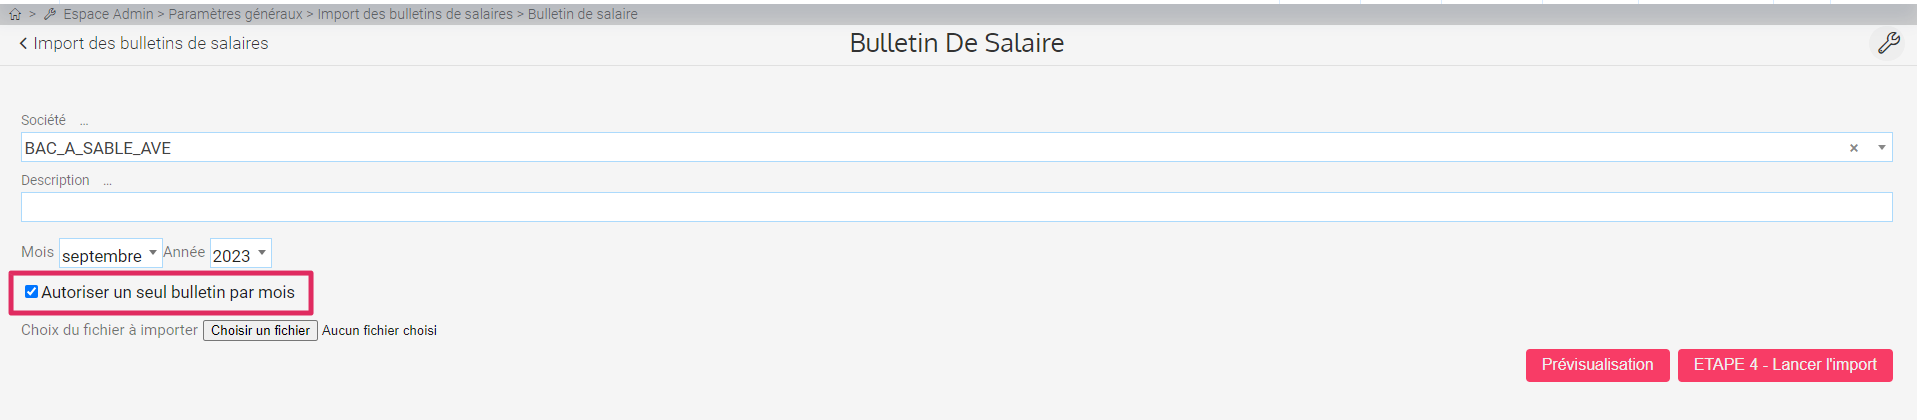Click the ellipsis next to Société label

coord(84,121)
